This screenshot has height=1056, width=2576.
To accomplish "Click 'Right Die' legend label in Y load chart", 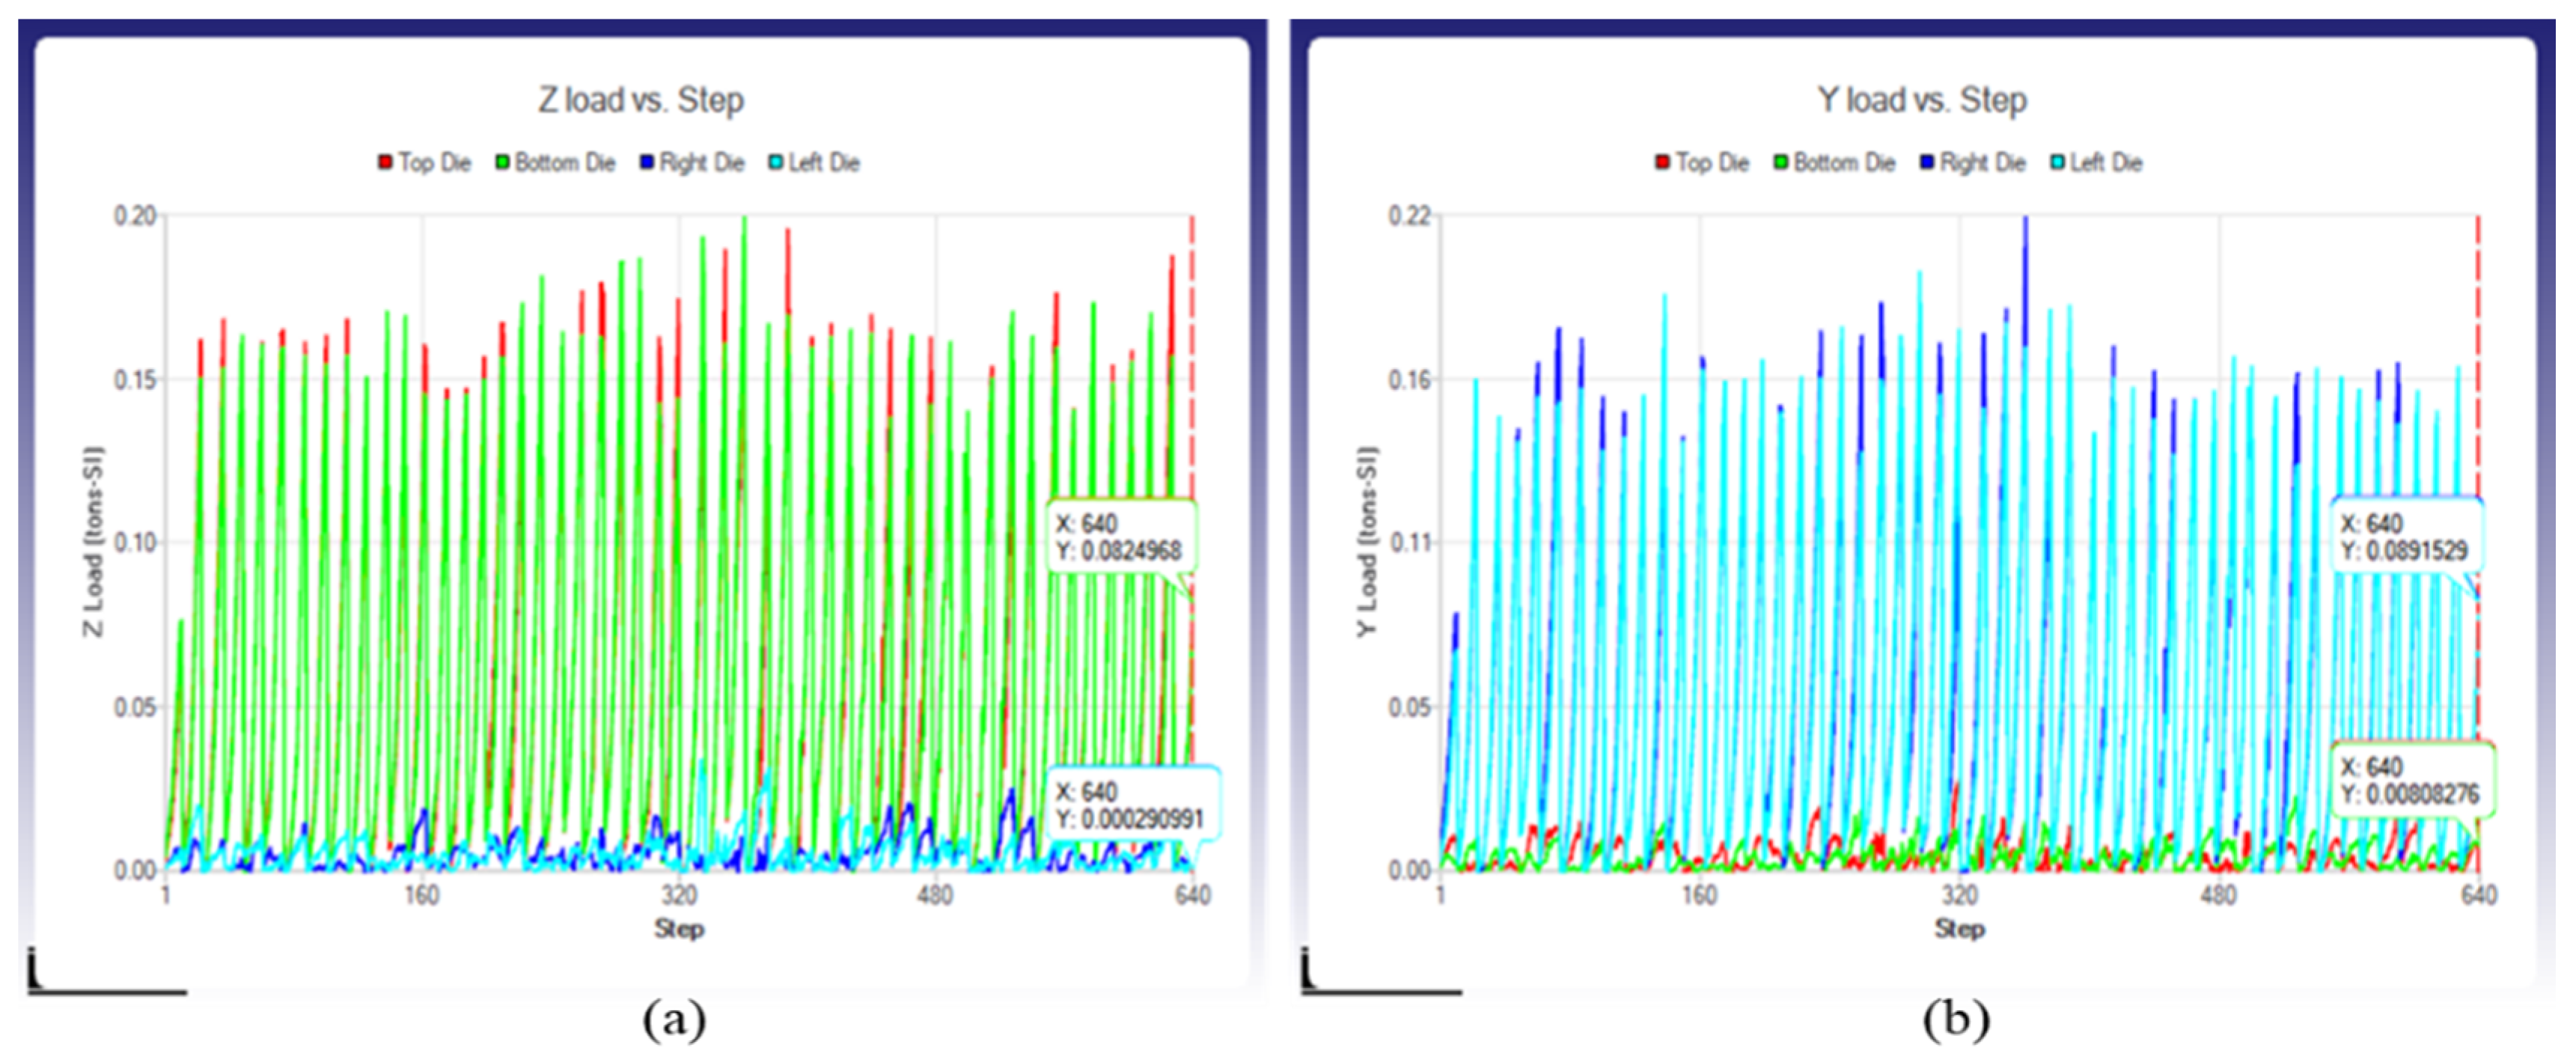I will click(x=1982, y=162).
